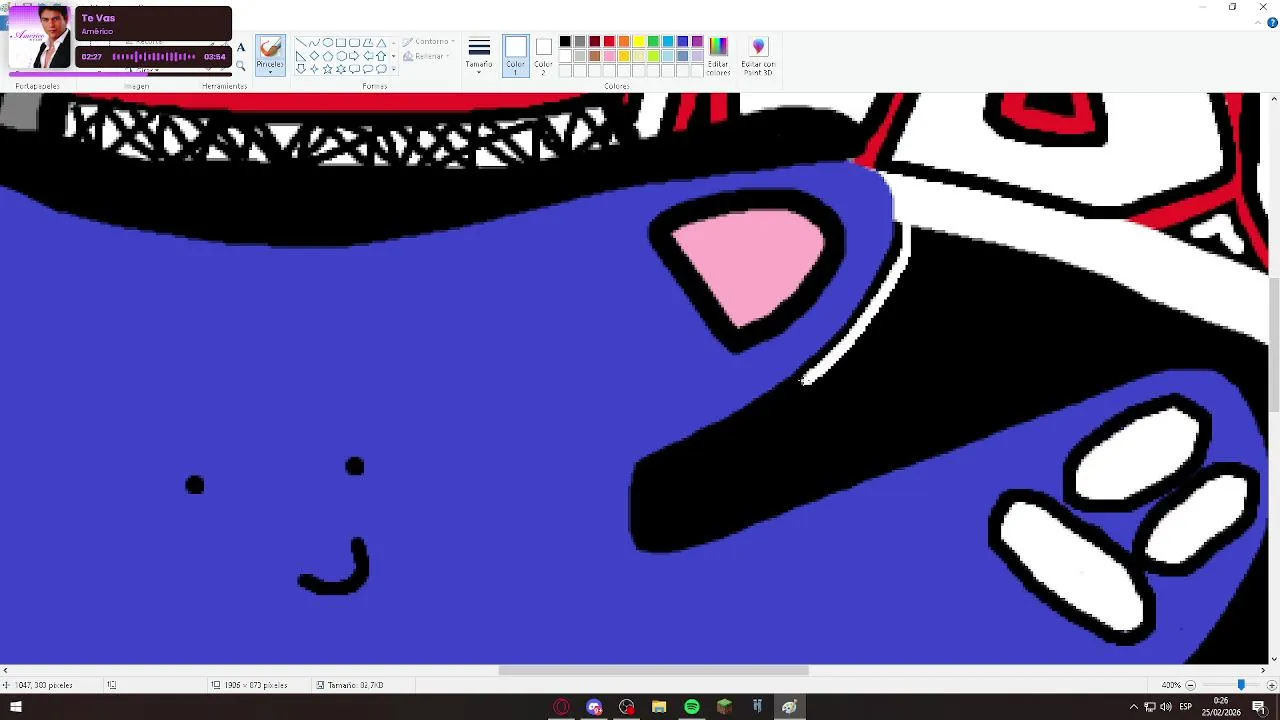Choose the pink color swatch
This screenshot has width=1280, height=720.
(609, 56)
